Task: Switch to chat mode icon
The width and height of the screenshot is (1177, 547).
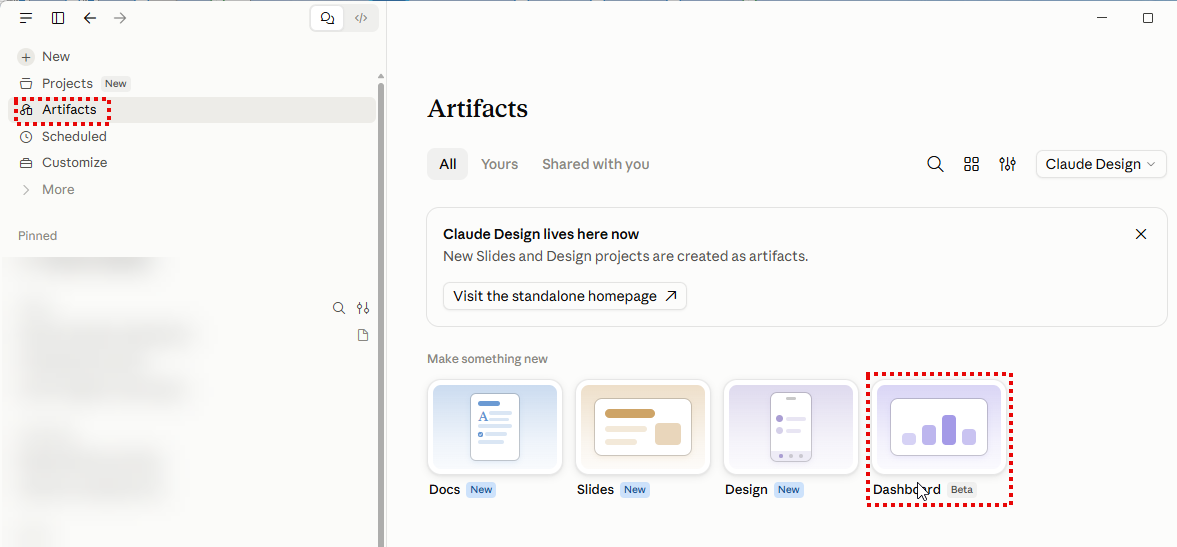Action: tap(327, 18)
